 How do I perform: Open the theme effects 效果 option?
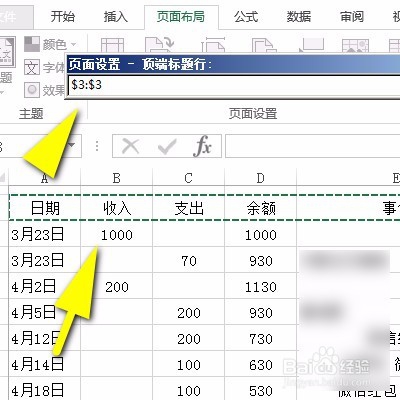click(45, 90)
